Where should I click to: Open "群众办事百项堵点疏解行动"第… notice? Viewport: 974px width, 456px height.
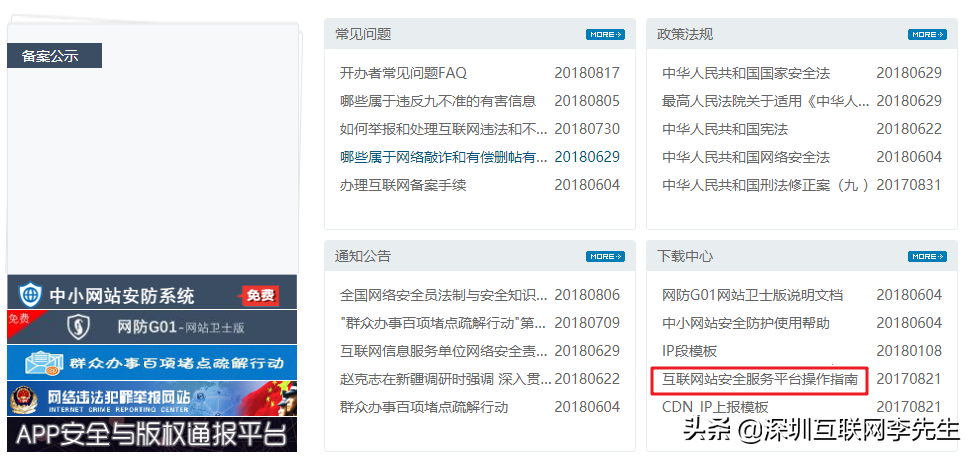click(444, 323)
